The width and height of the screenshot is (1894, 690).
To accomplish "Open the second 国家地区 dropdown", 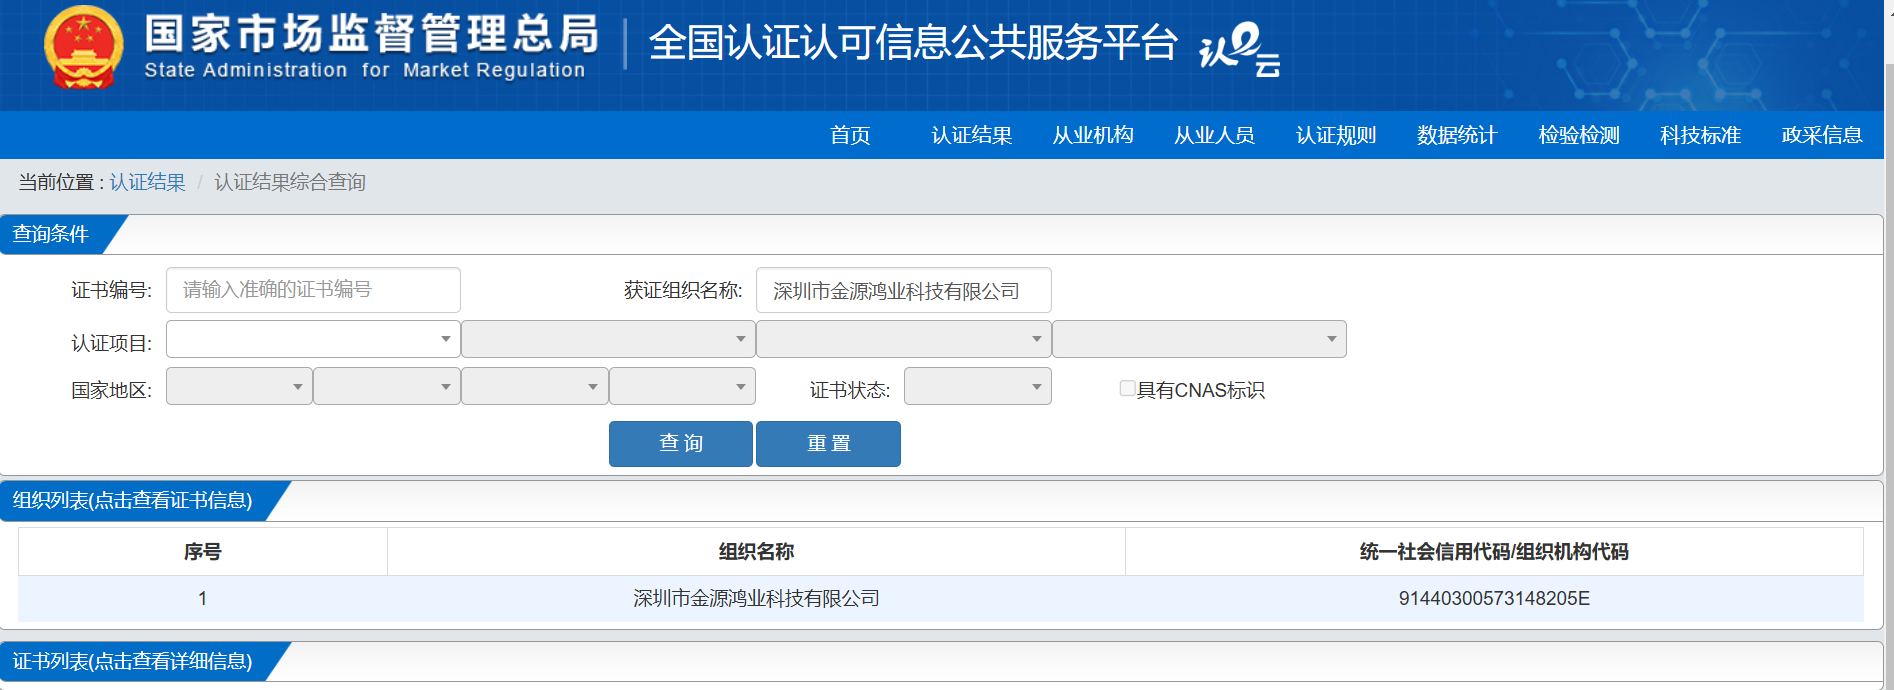I will click(x=387, y=386).
